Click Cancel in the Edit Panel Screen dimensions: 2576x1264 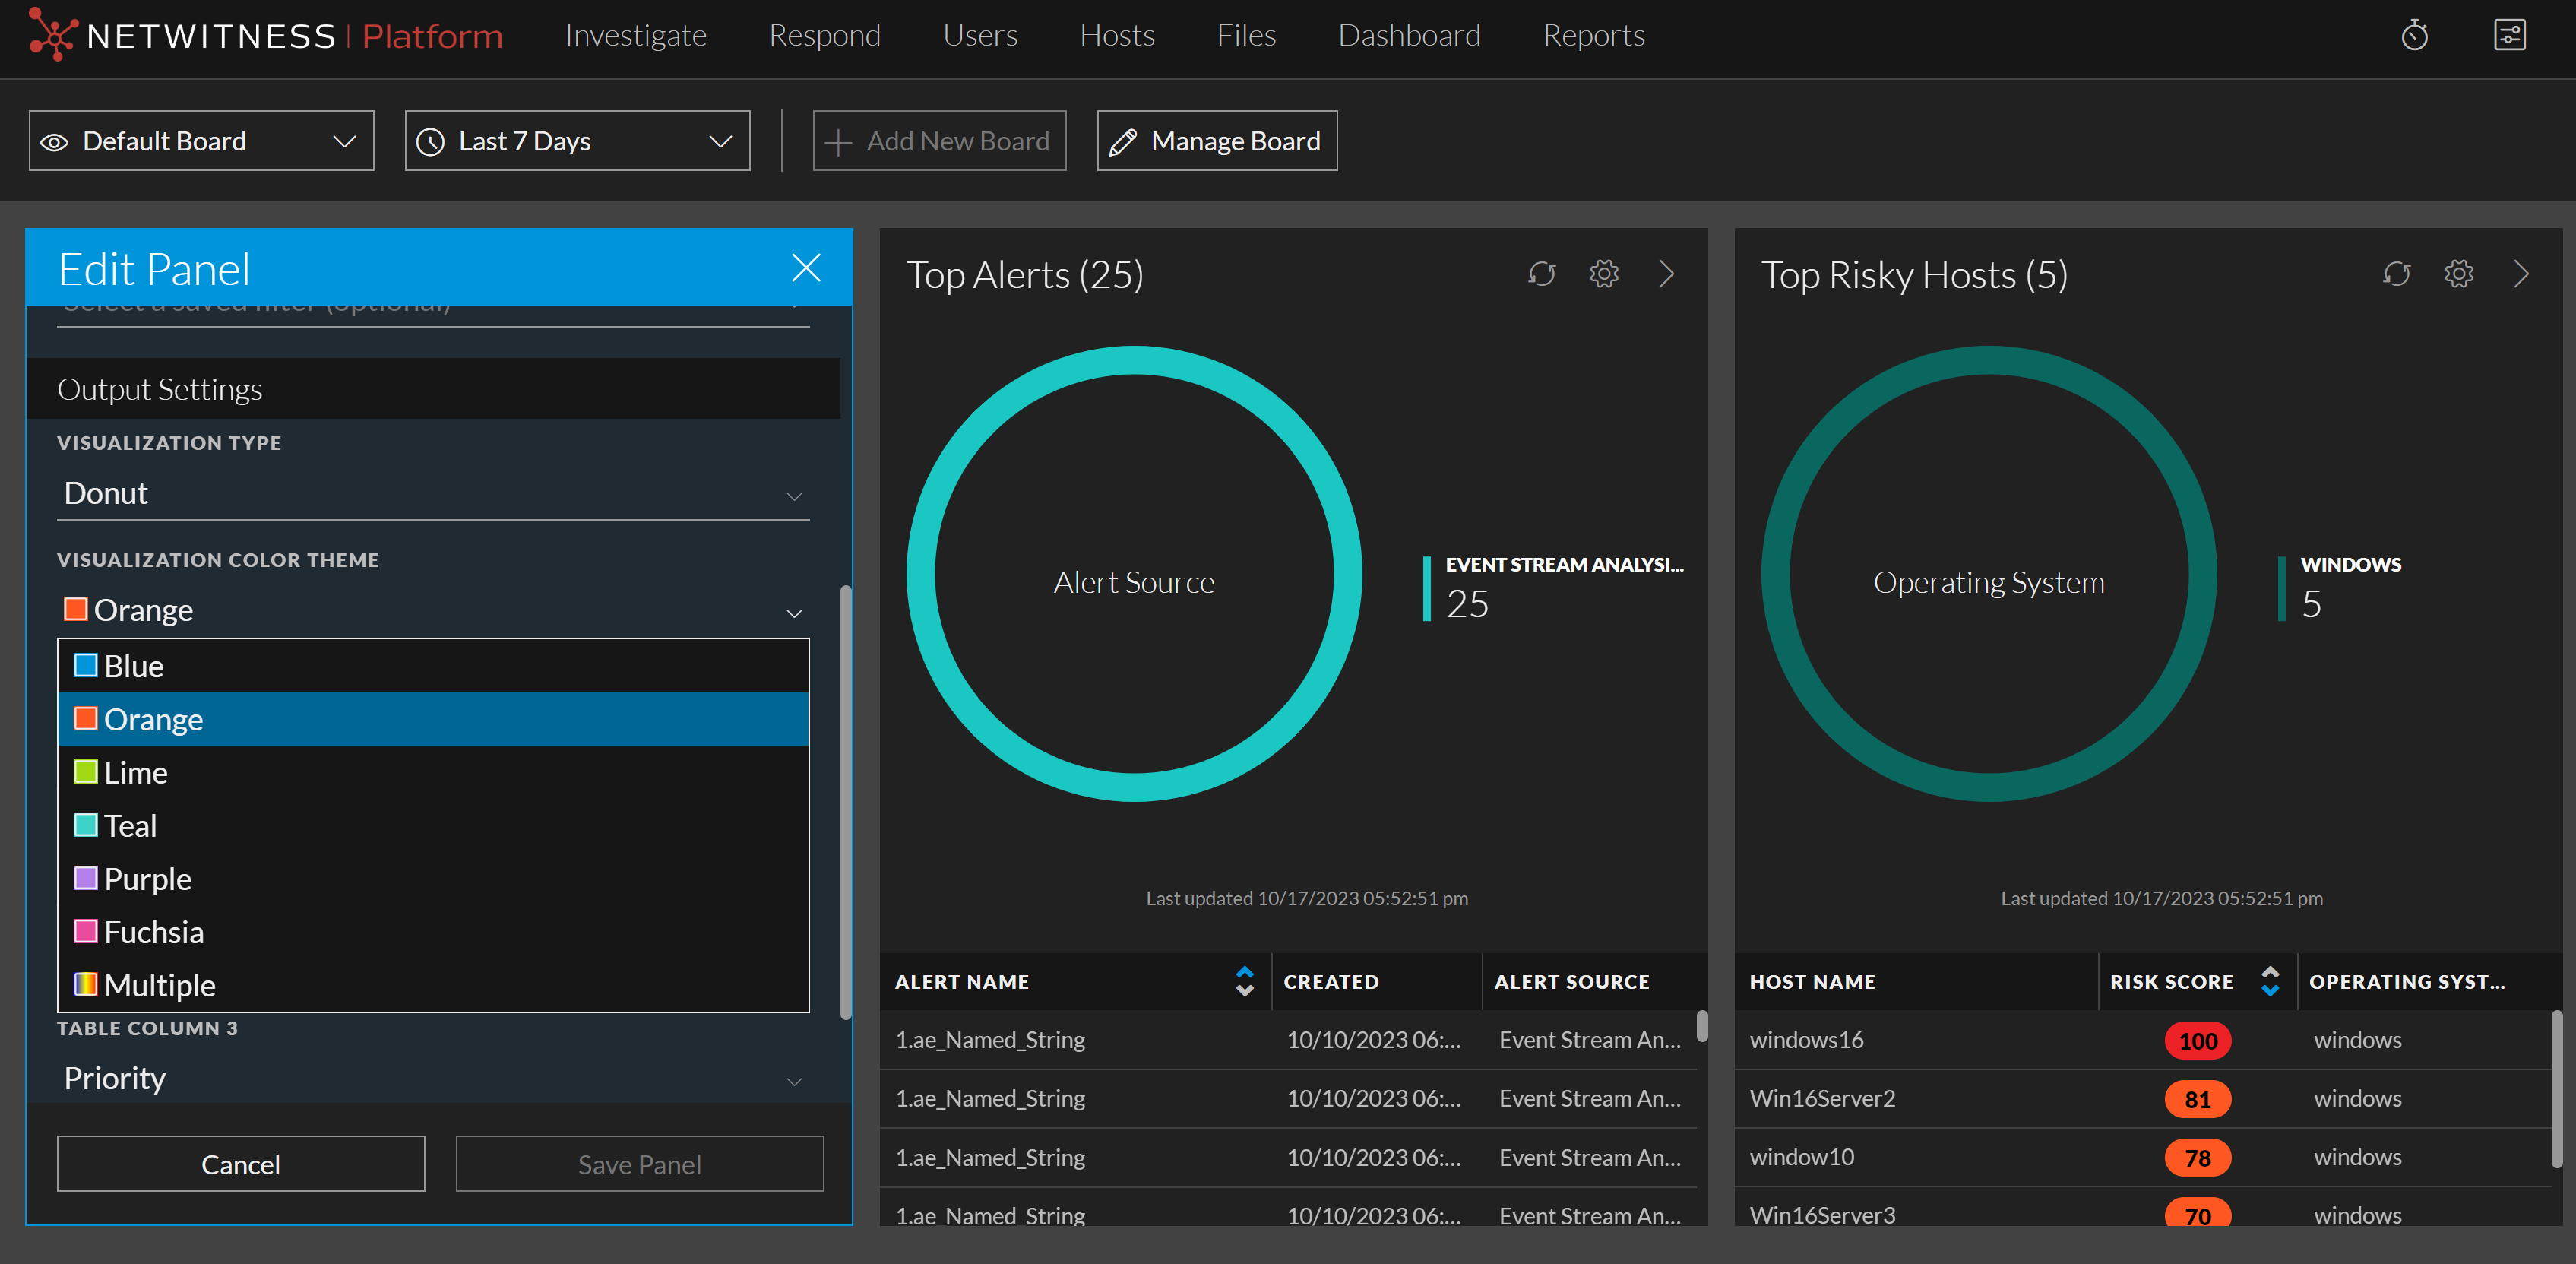coord(240,1164)
